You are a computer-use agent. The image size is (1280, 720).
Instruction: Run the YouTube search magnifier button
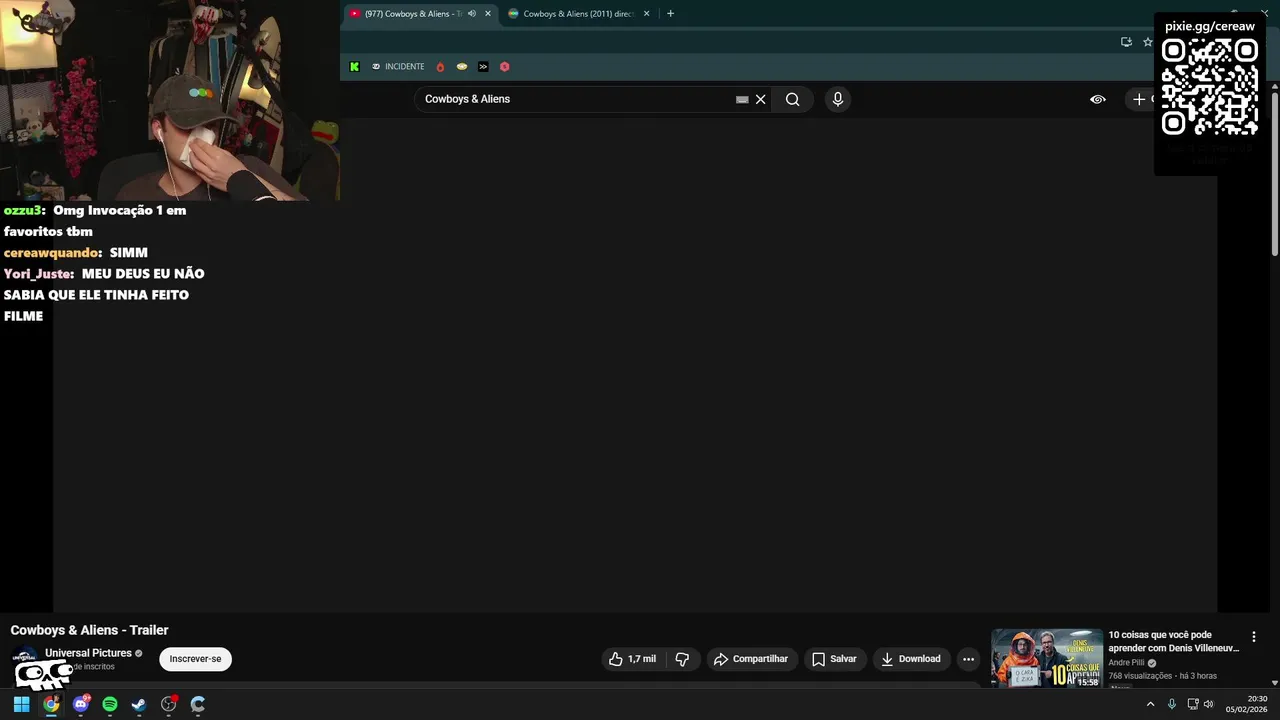[792, 99]
